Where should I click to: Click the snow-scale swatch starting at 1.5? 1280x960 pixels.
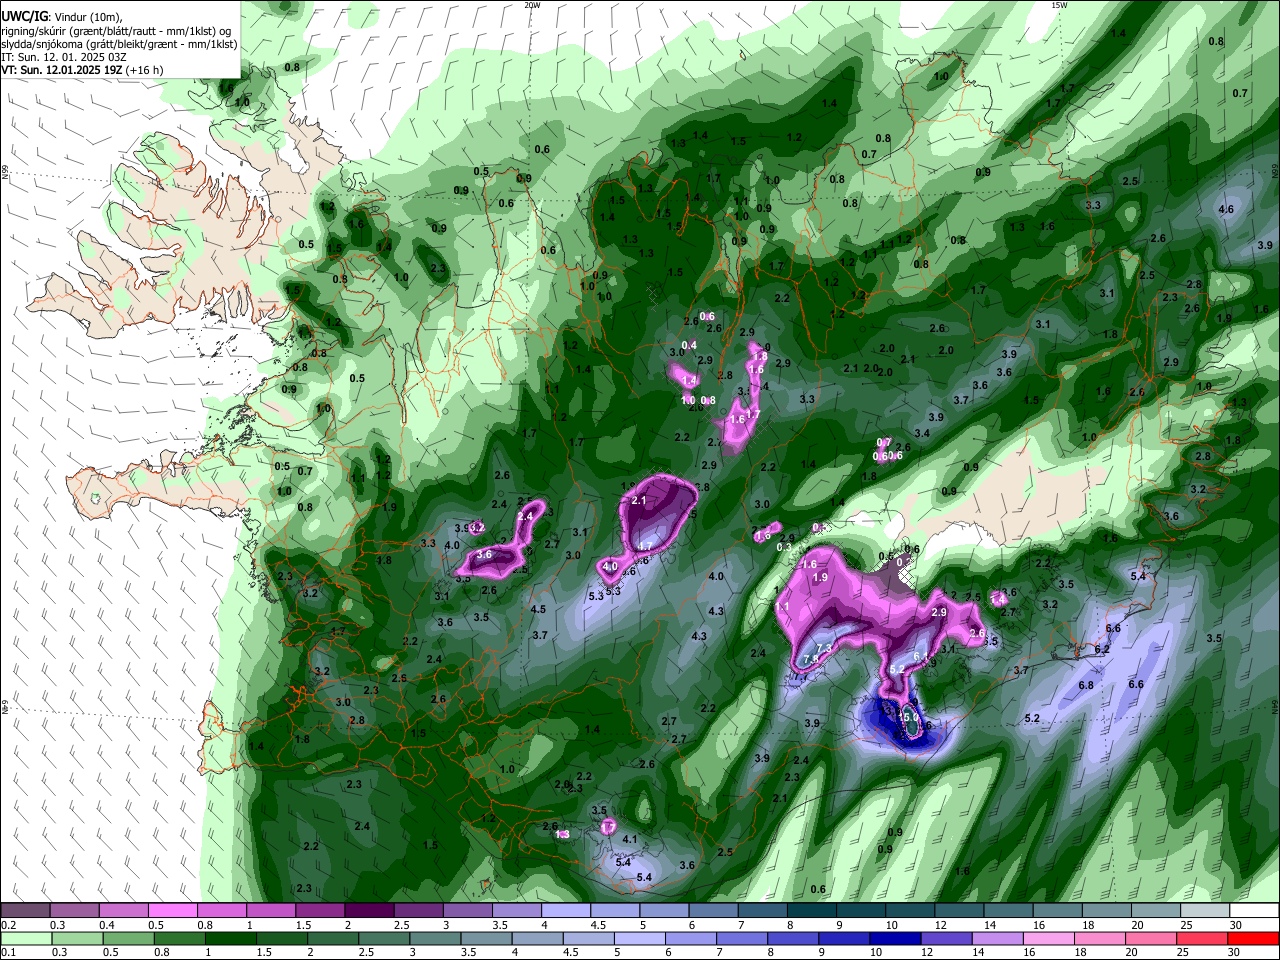319,910
